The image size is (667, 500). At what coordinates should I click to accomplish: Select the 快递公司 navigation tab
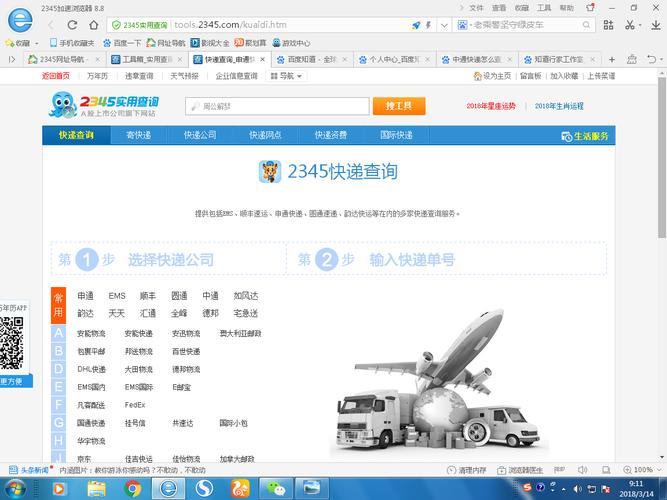(x=199, y=135)
